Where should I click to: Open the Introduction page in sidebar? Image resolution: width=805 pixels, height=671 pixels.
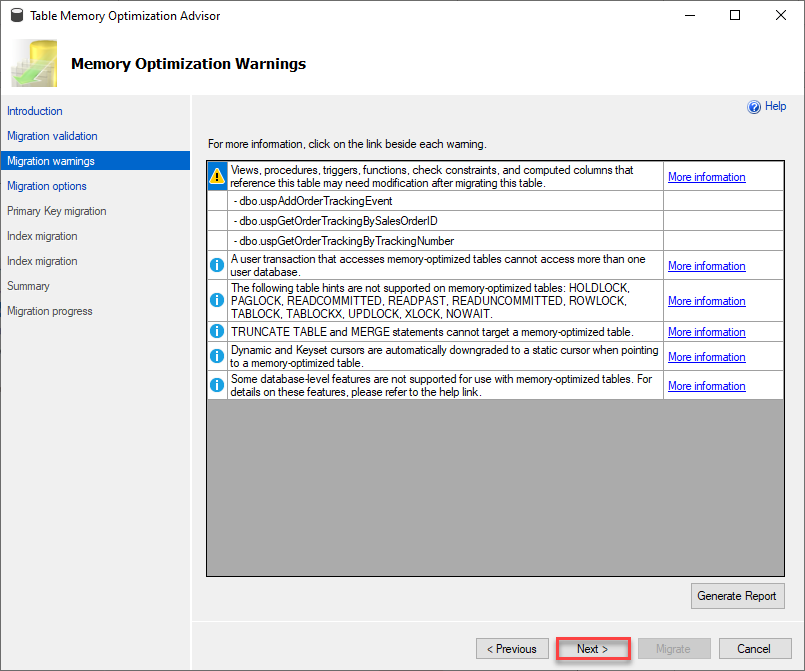(x=34, y=111)
